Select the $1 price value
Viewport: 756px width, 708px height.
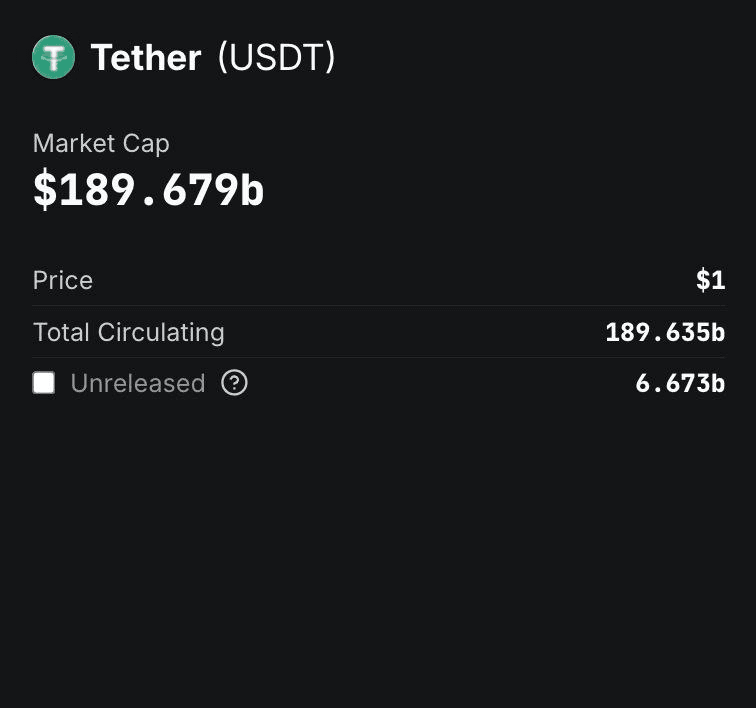tap(710, 280)
